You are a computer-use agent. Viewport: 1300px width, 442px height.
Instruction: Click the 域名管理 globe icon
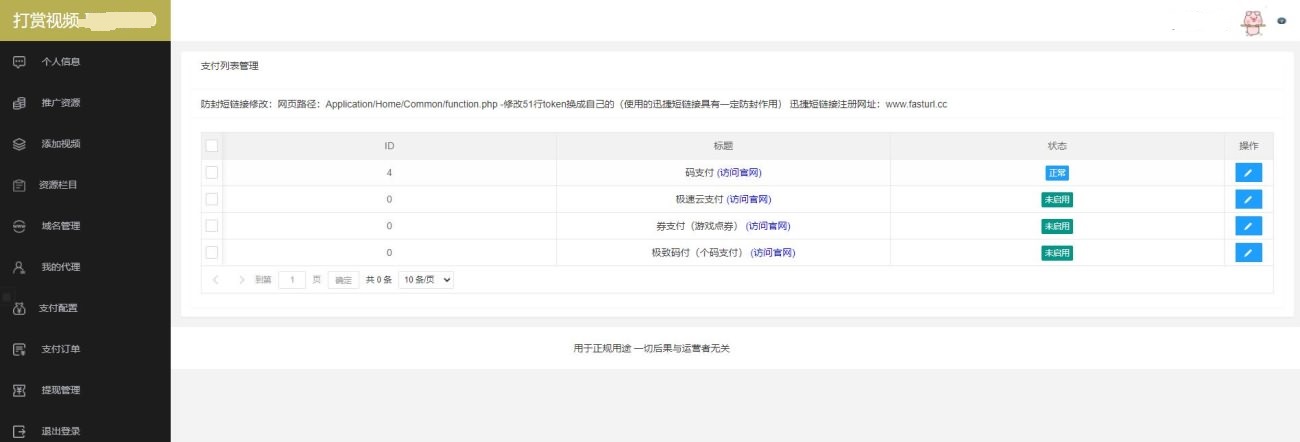point(18,226)
